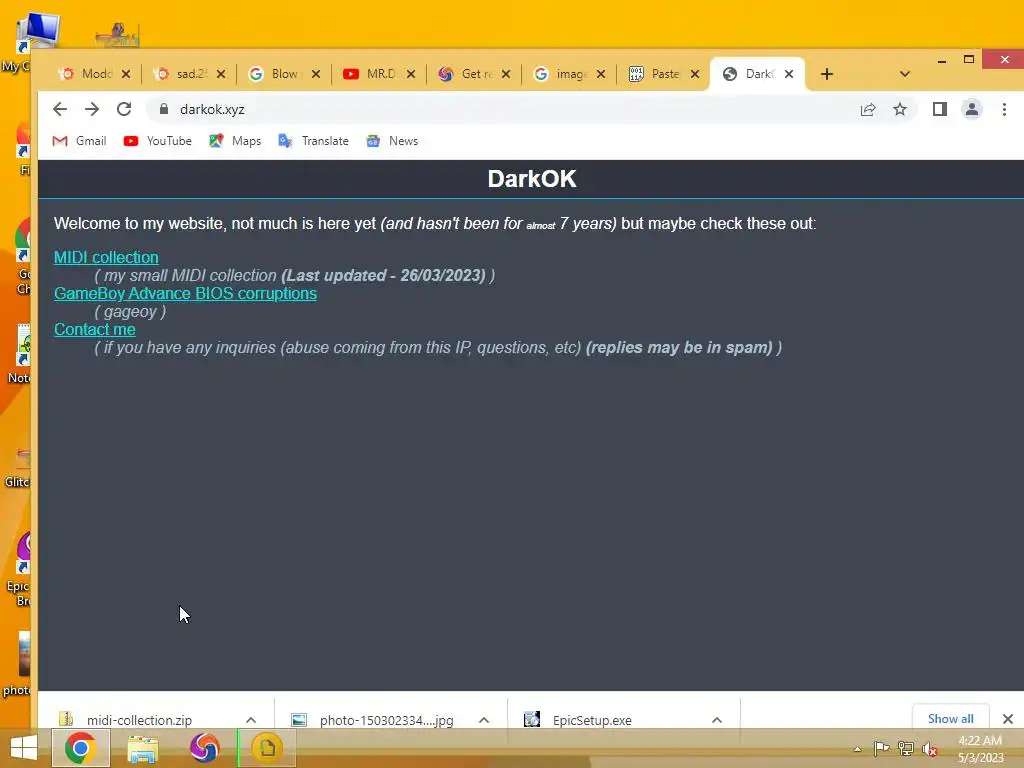The height and width of the screenshot is (768, 1024).
Task: Click the DarkOK page heading
Action: 532,178
